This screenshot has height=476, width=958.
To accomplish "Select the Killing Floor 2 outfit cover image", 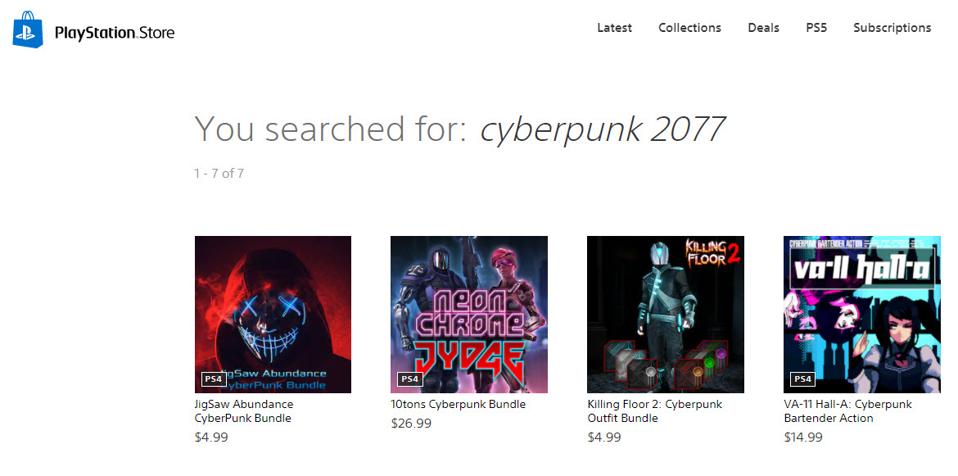I will [x=665, y=315].
